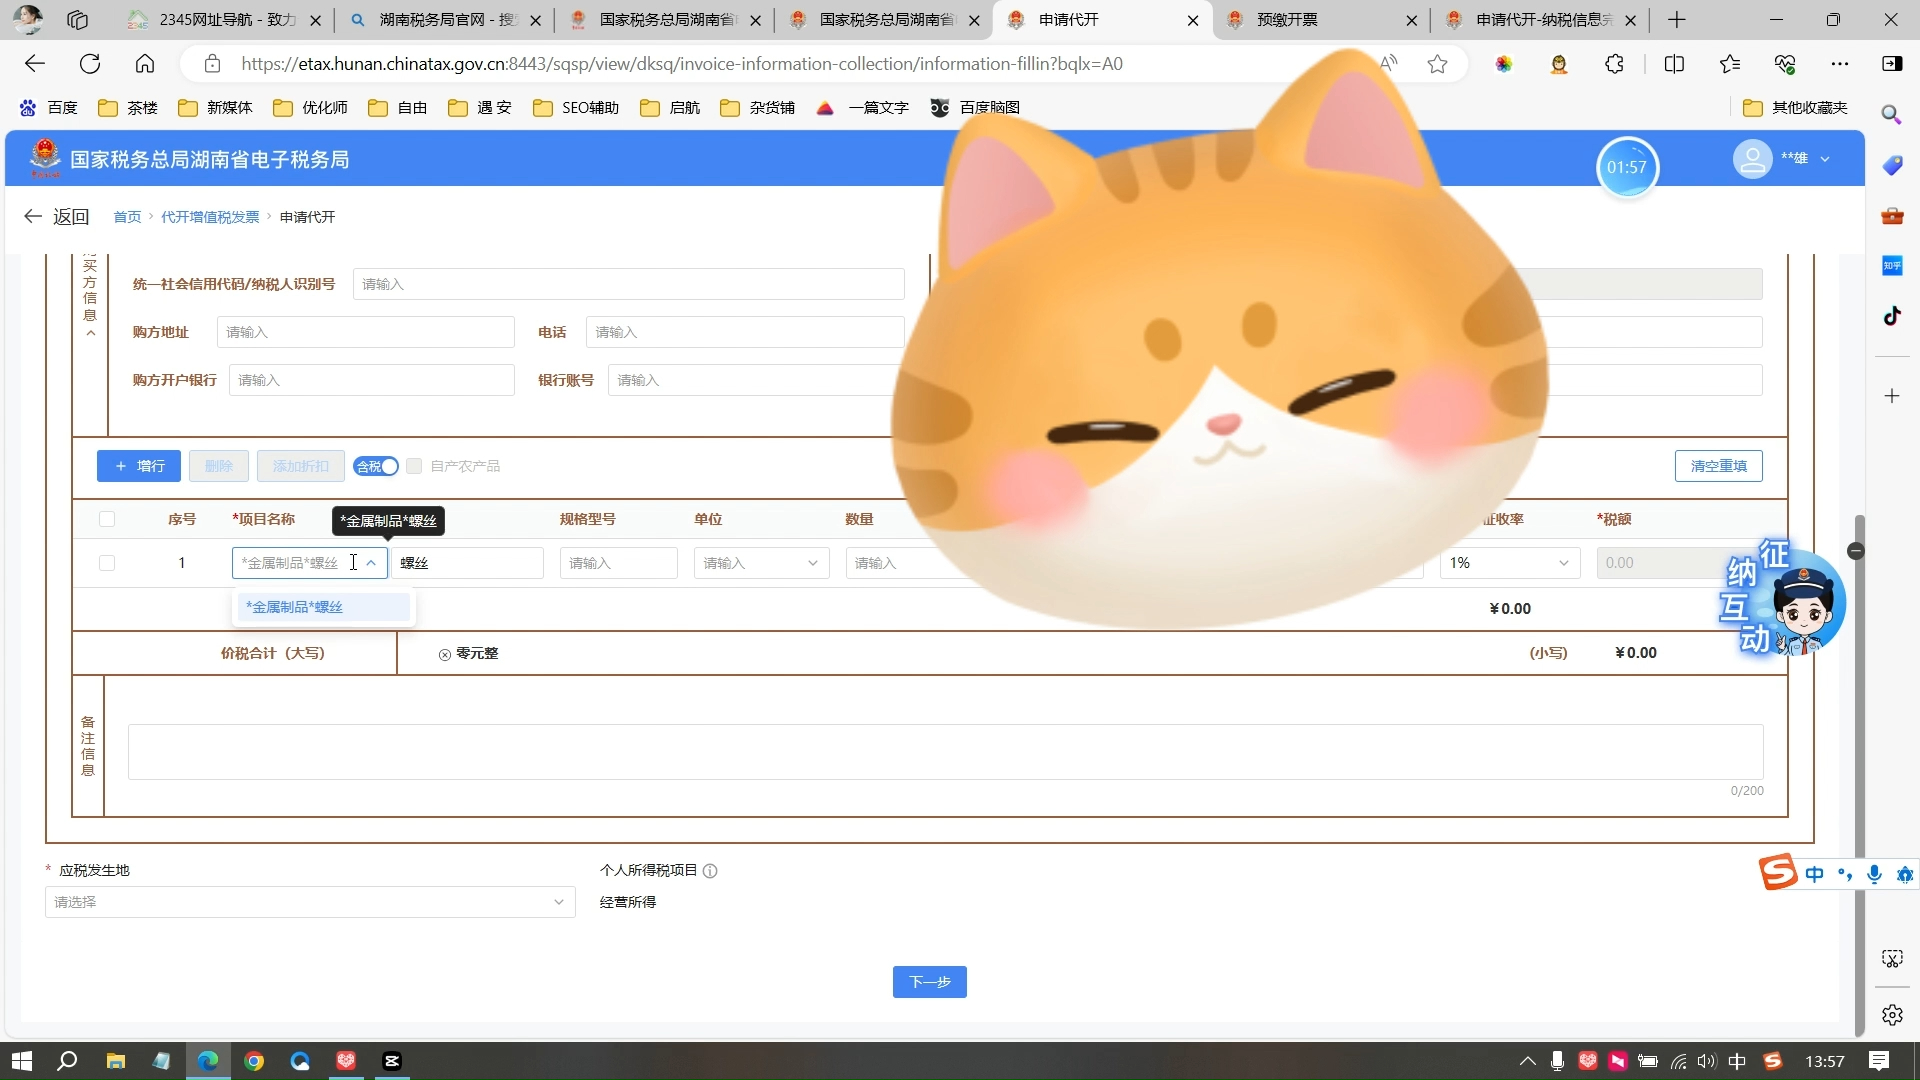
Task: Click the 电话 phone input field
Action: 745,333
